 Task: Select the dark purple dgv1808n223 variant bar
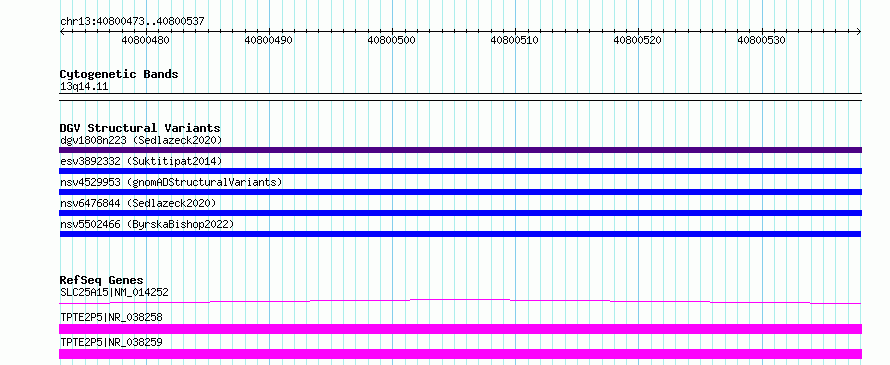pos(460,150)
